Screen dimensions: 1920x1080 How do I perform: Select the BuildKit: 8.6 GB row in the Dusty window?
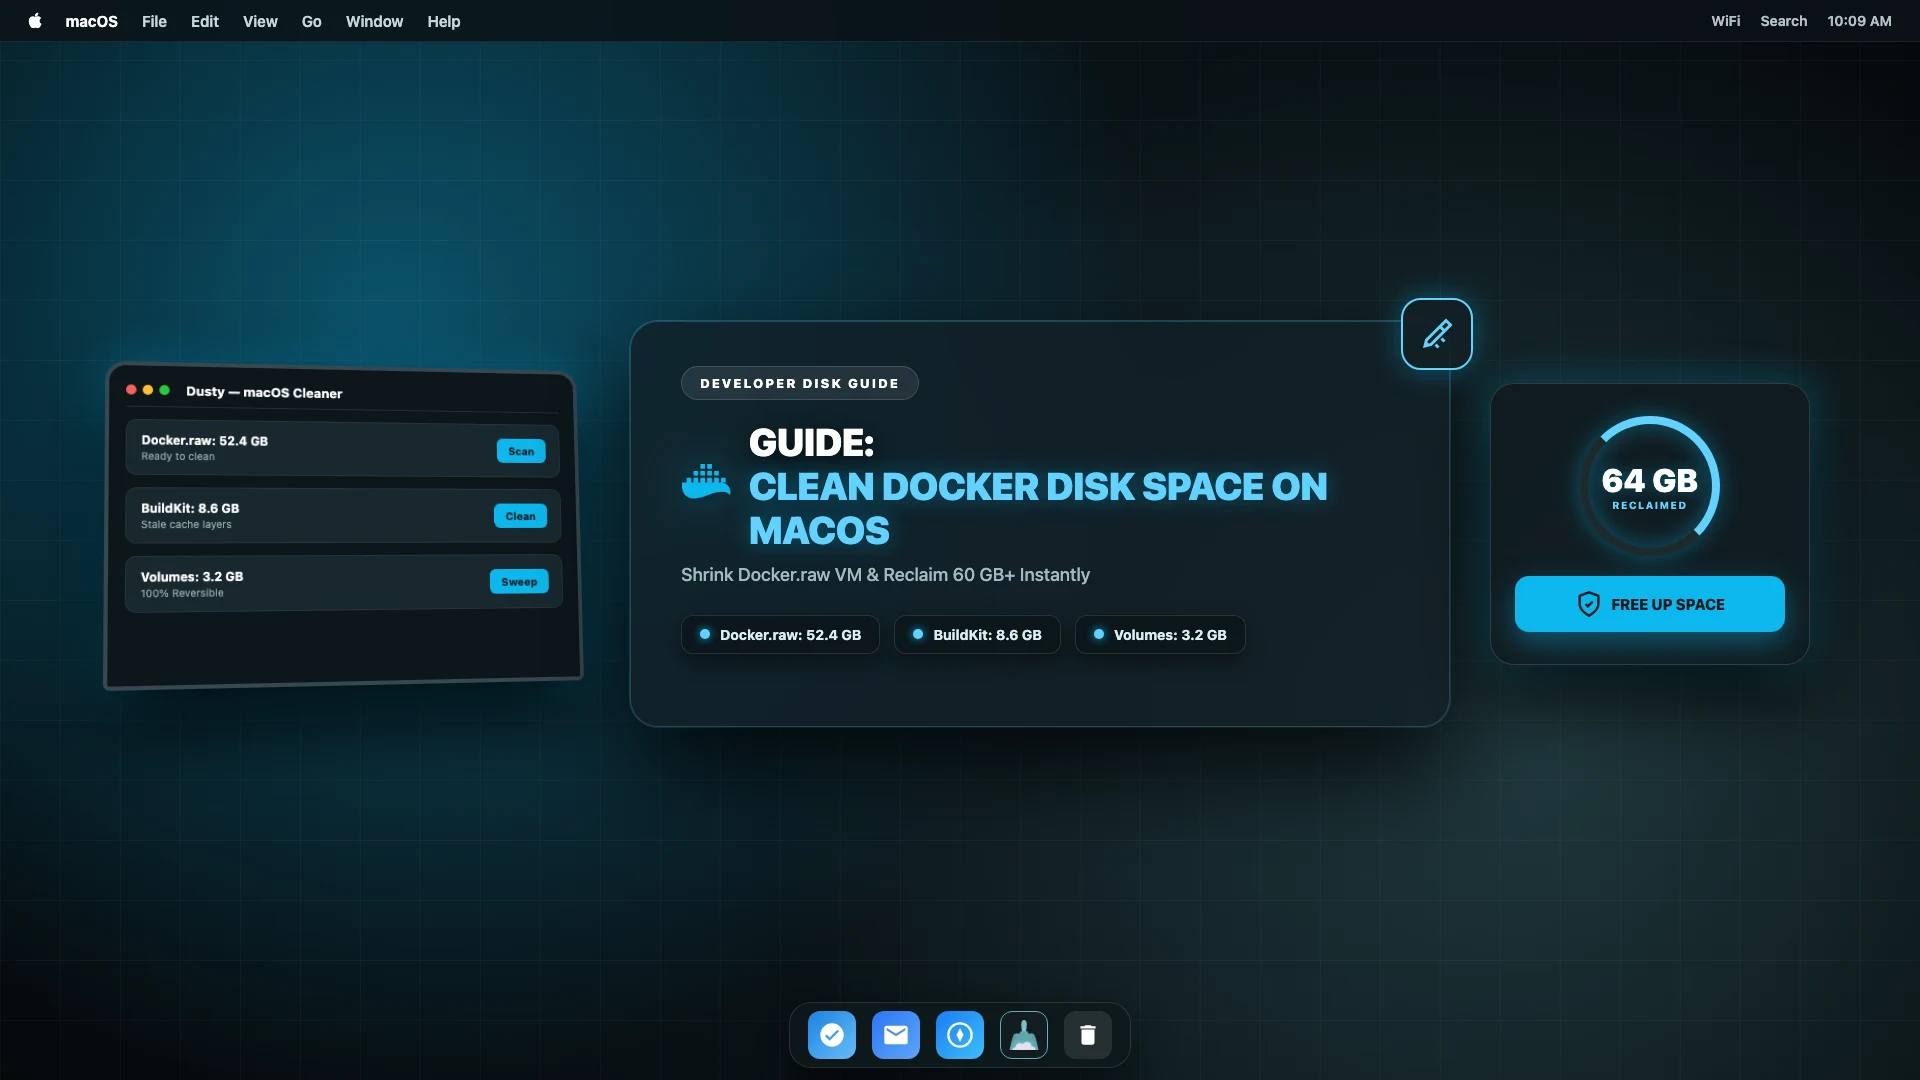[342, 516]
